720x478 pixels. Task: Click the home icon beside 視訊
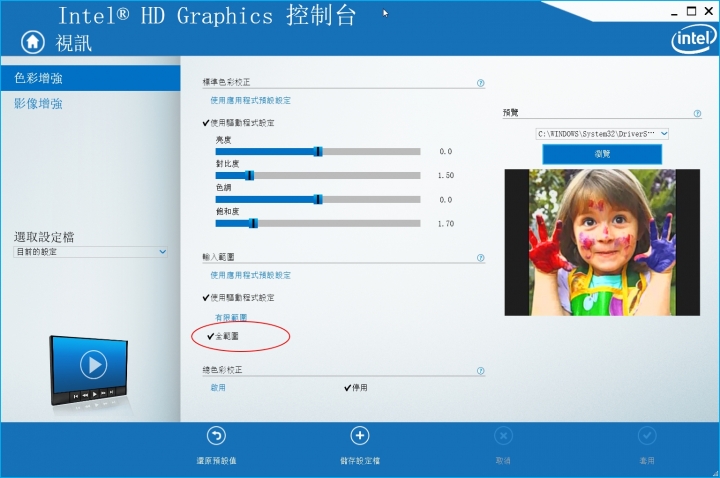point(33,42)
